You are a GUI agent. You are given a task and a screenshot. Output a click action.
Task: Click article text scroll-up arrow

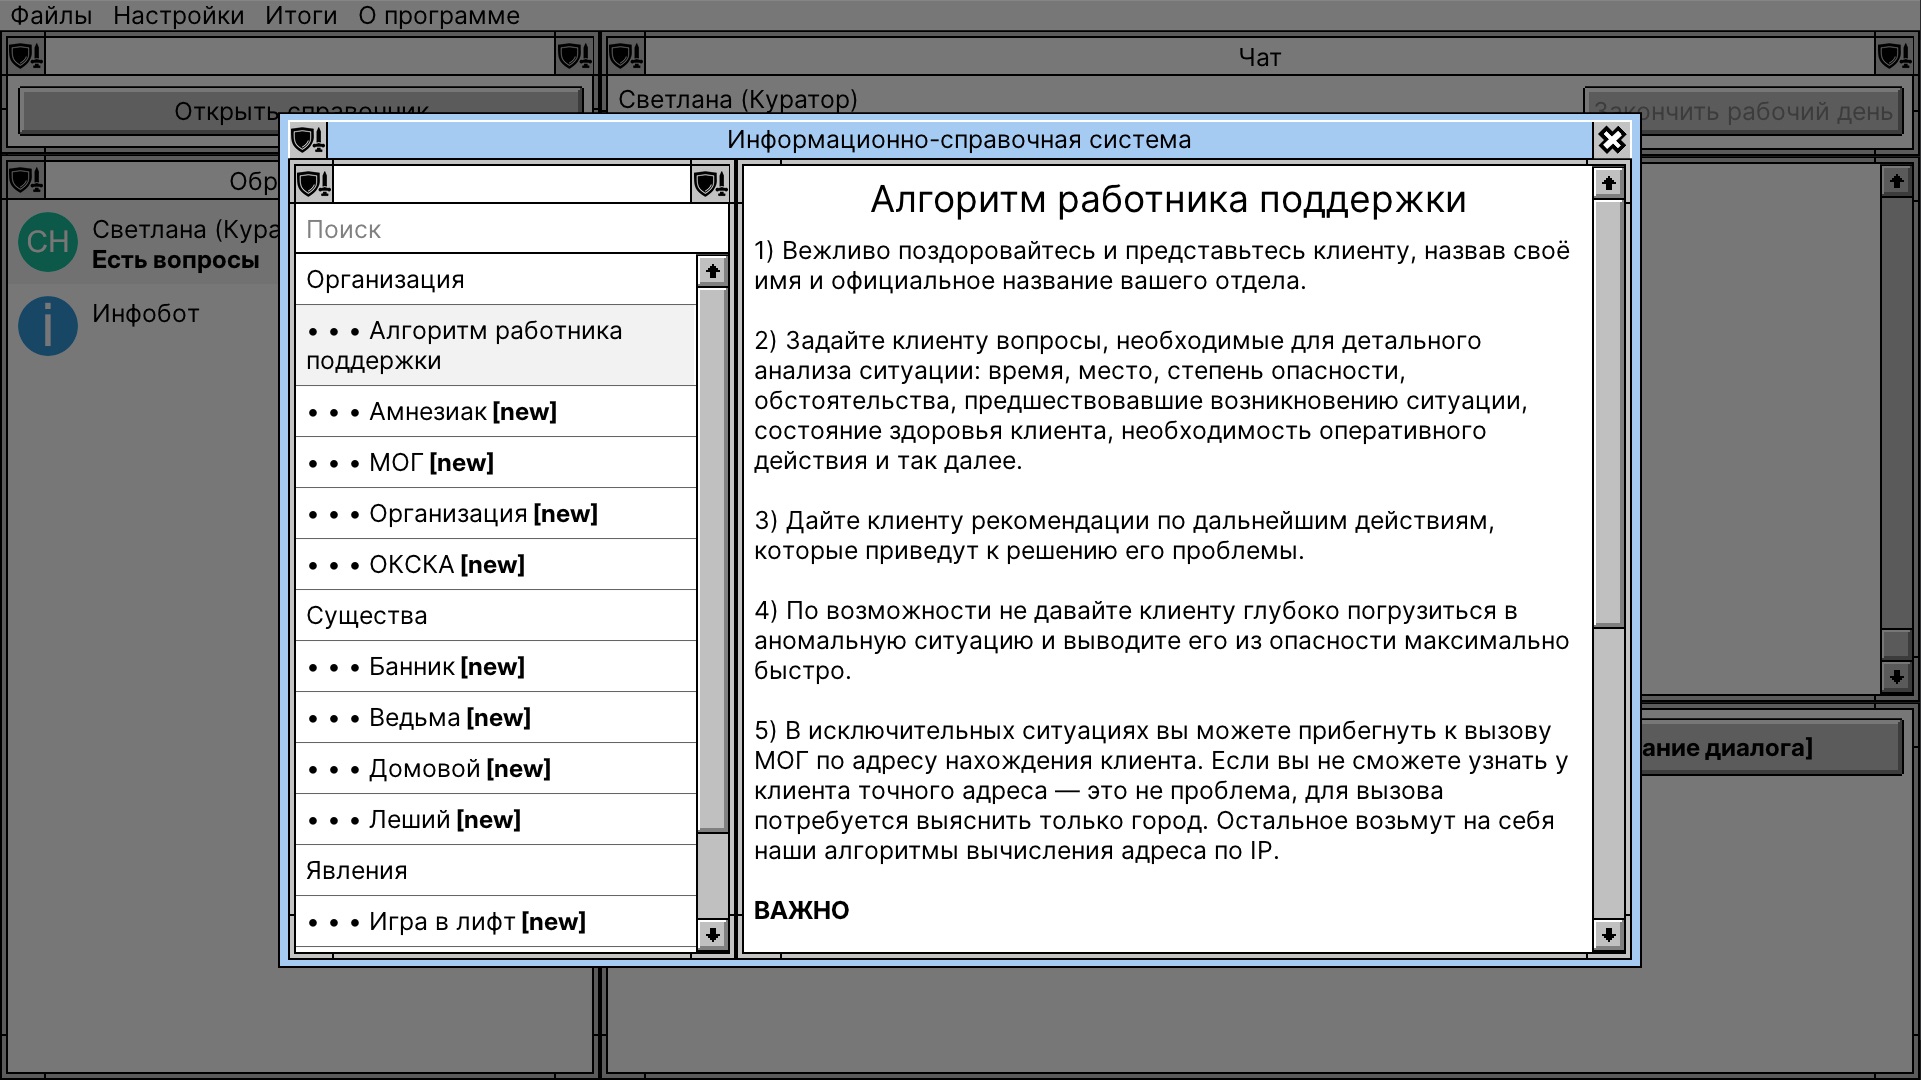click(1608, 183)
